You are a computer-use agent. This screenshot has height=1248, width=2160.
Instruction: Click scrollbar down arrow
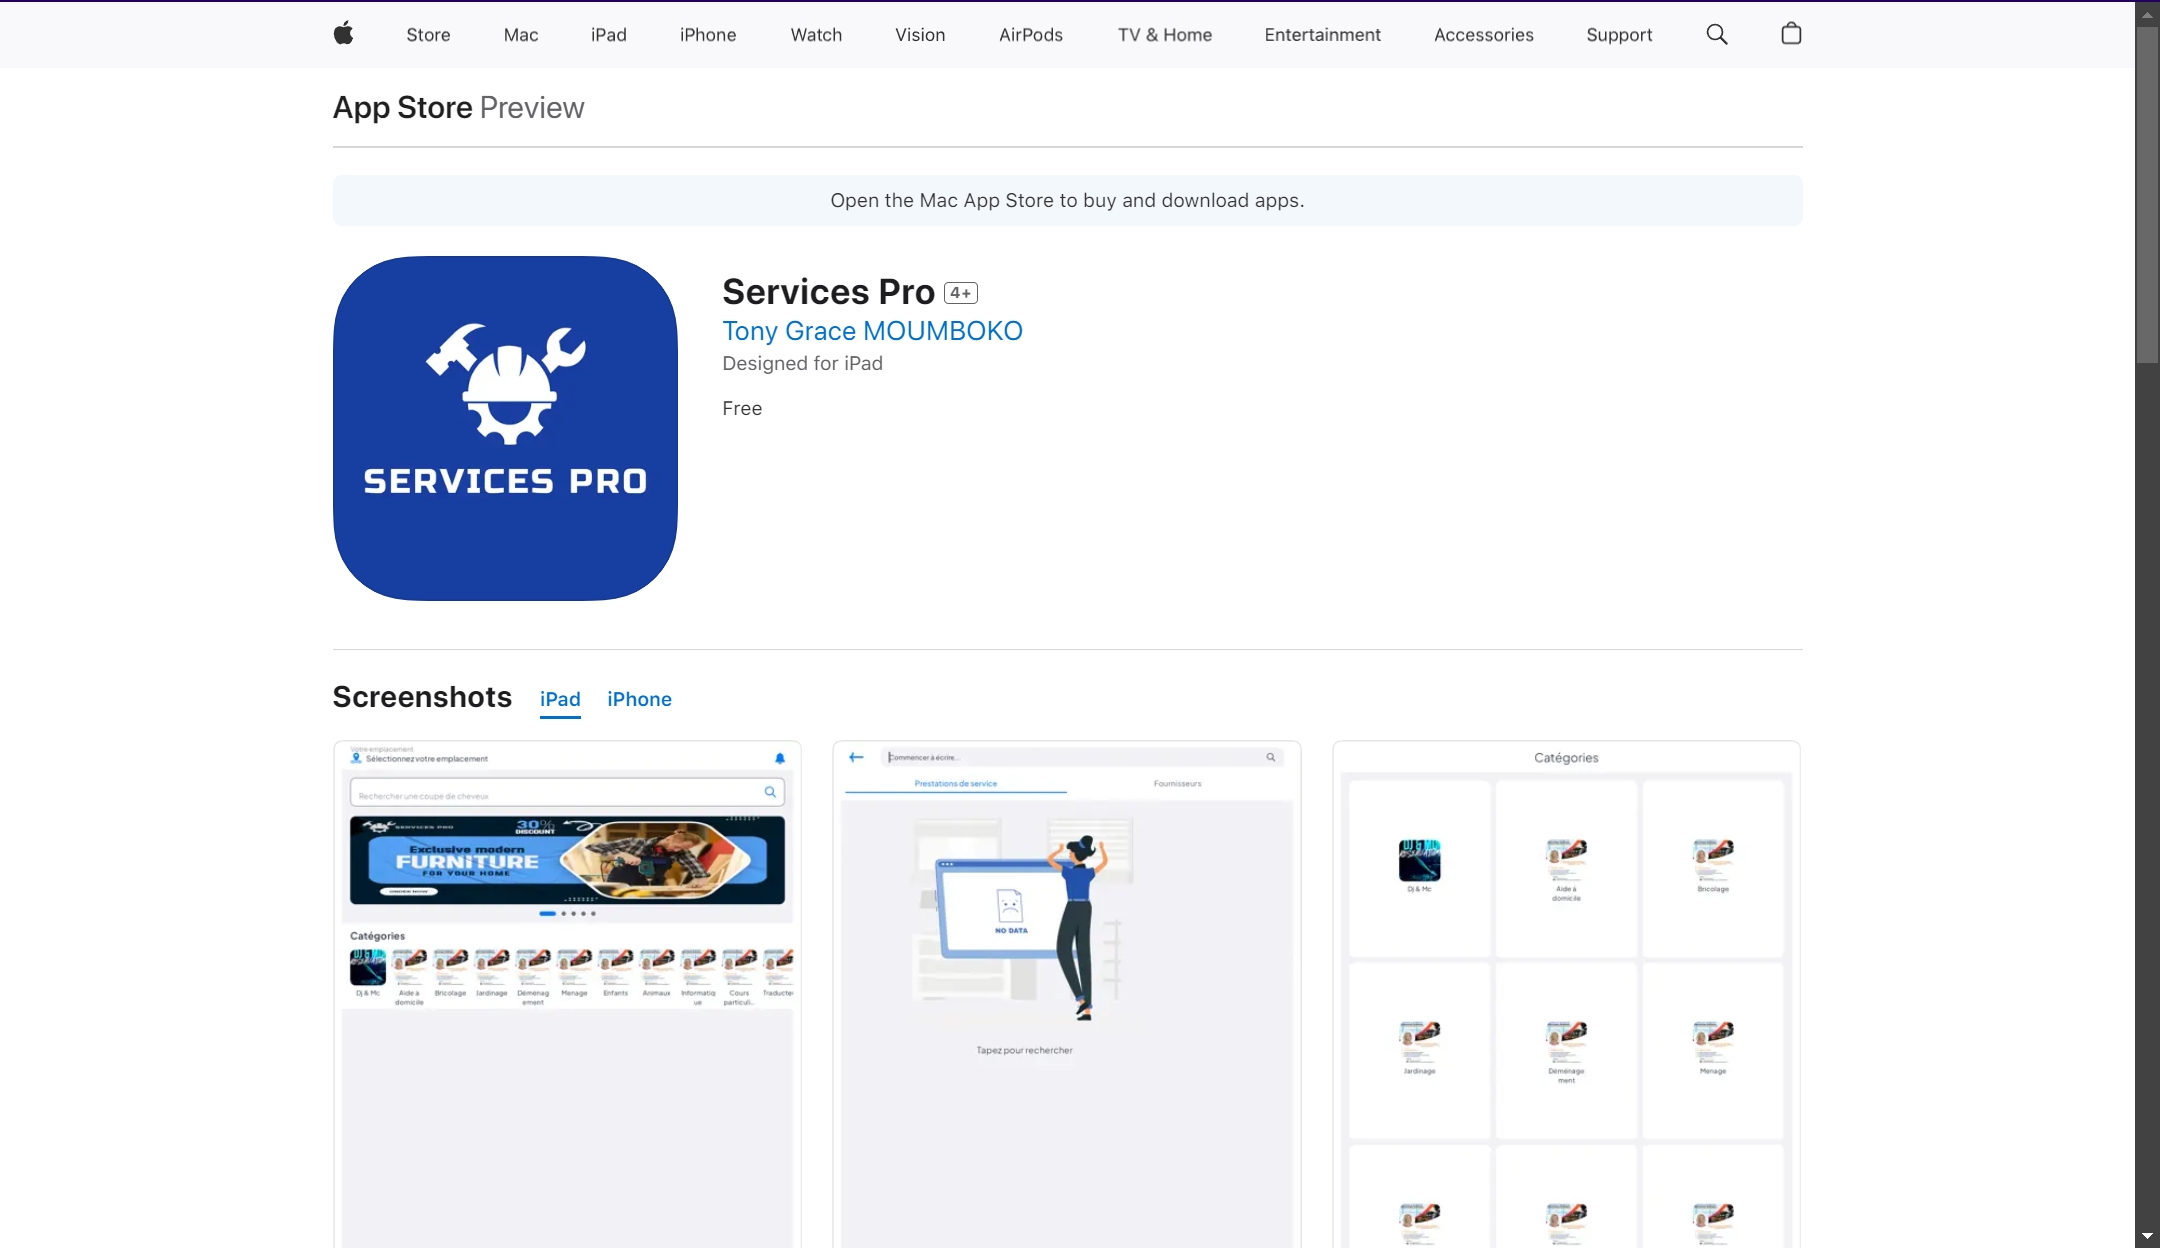coord(2147,1237)
